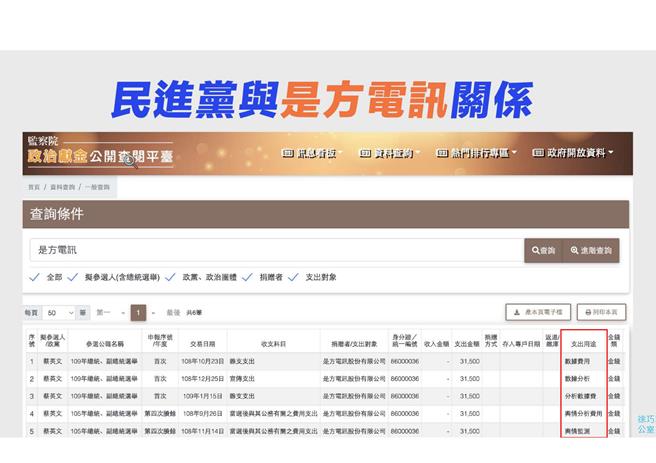Open the per-page dropdown showing 50
The image size is (656, 463).
pyautogui.click(x=59, y=313)
